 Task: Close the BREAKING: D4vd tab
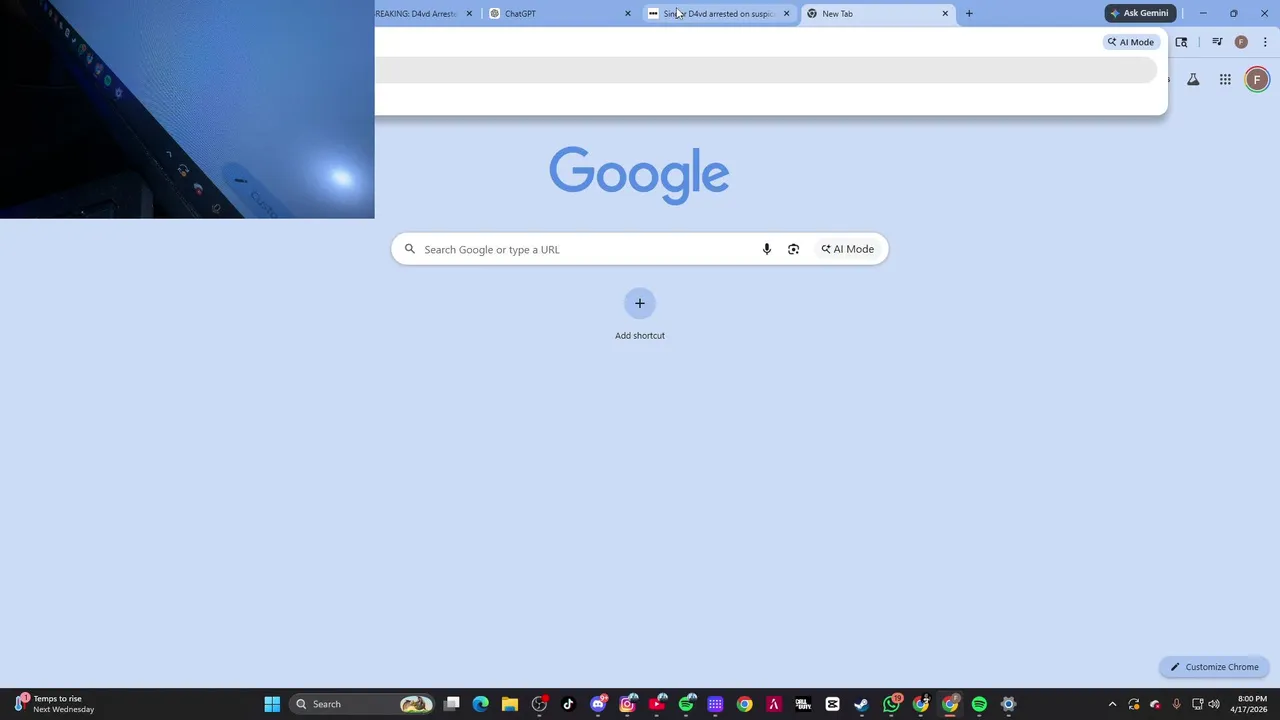coord(469,14)
